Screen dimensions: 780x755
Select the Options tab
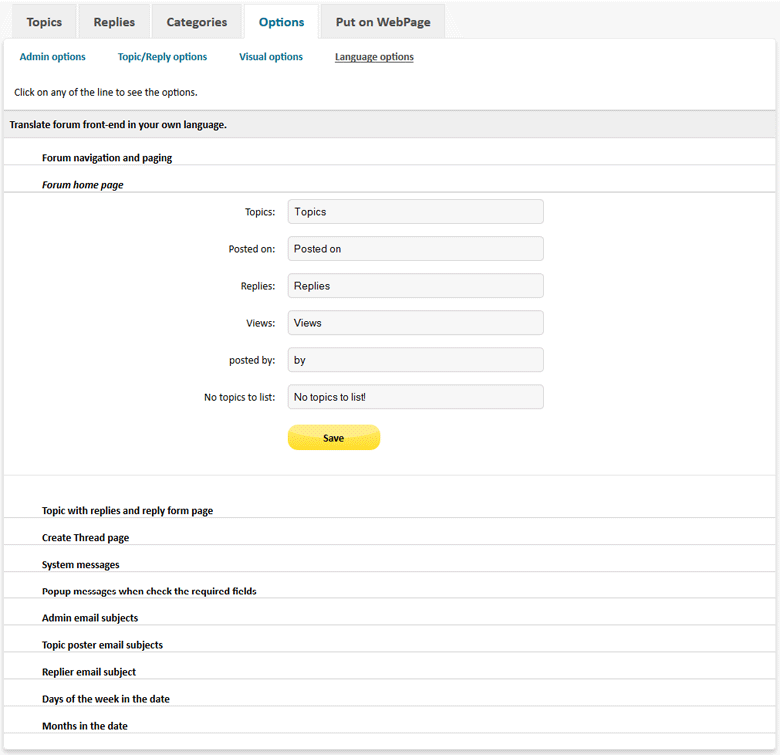click(281, 22)
